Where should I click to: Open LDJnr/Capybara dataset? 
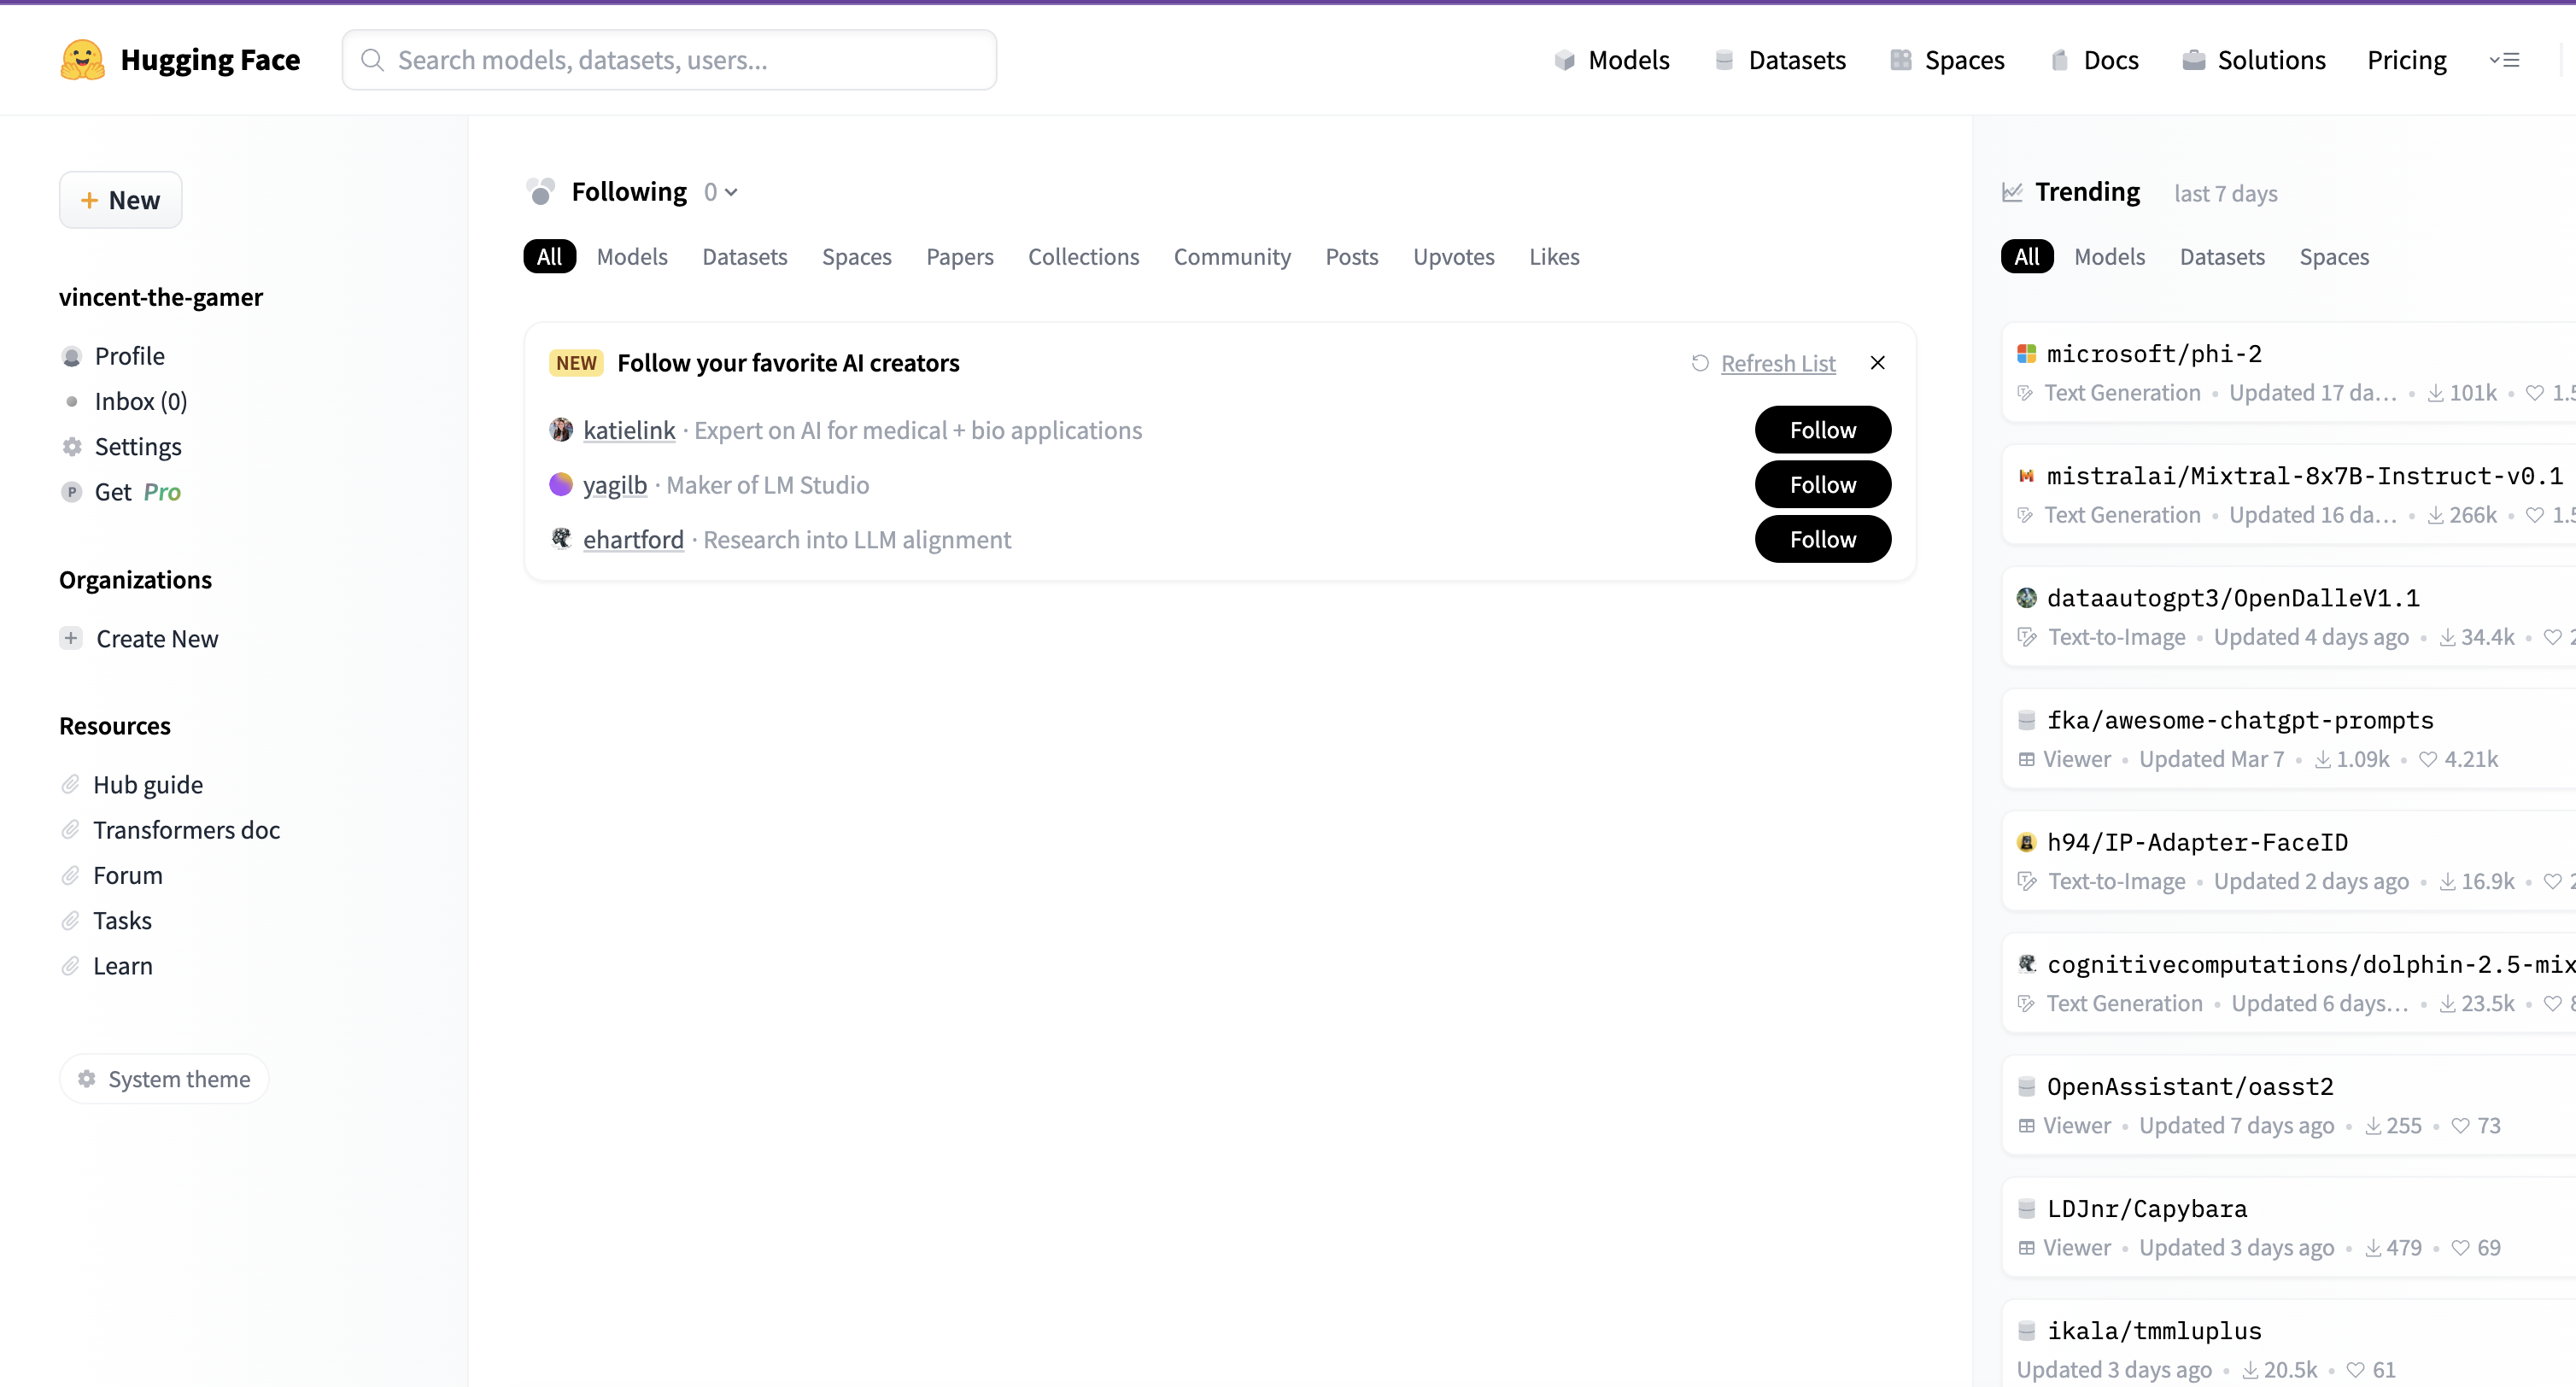pyautogui.click(x=2288, y=1227)
